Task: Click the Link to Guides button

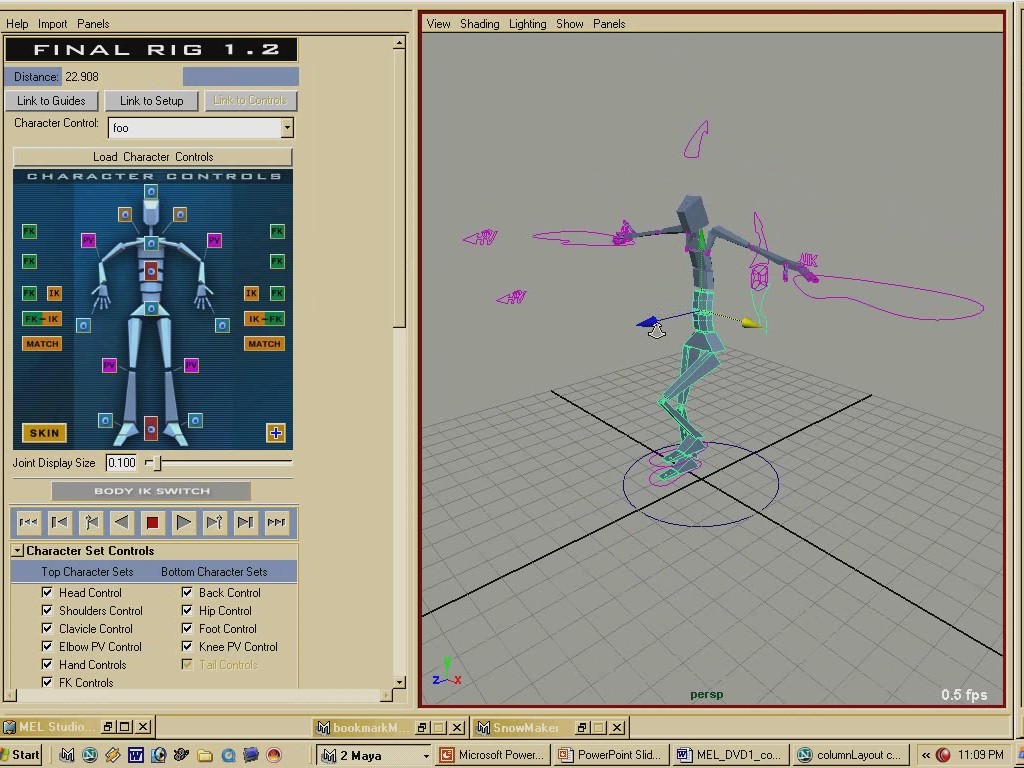Action: (x=51, y=101)
